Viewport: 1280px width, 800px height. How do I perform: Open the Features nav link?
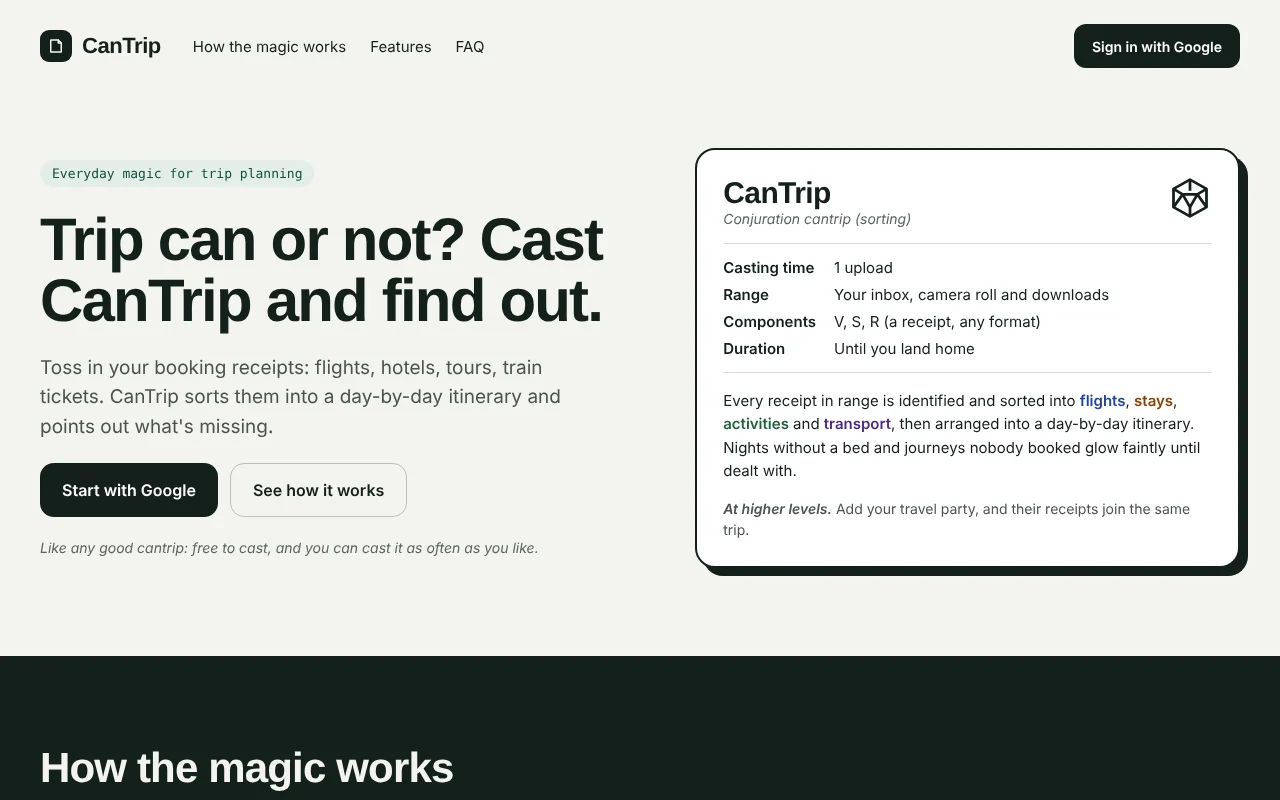[401, 47]
